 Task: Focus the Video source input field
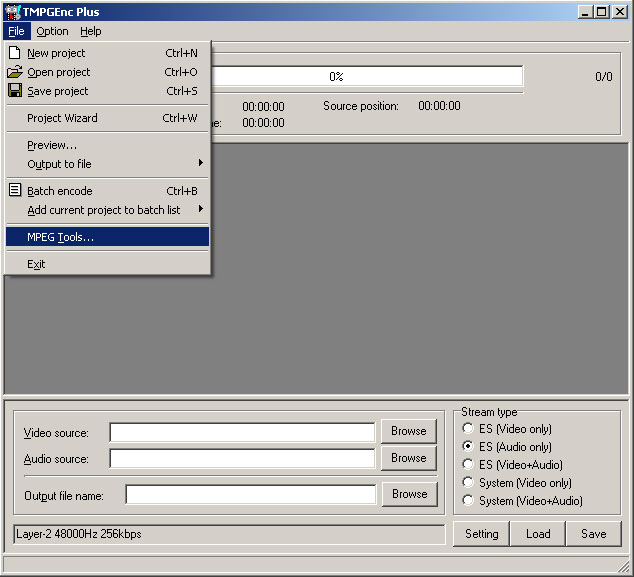(242, 433)
